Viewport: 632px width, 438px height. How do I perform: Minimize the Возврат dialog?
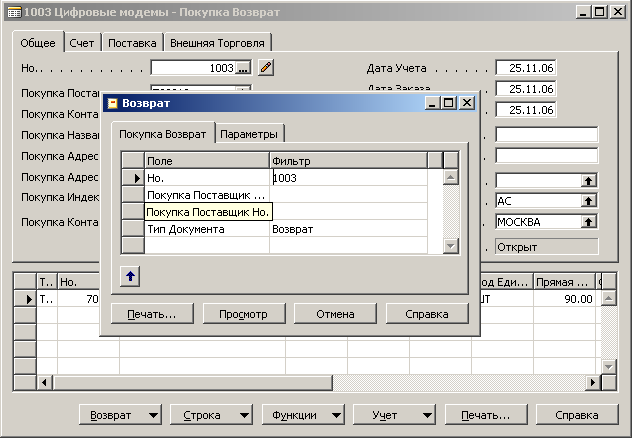pyautogui.click(x=432, y=103)
